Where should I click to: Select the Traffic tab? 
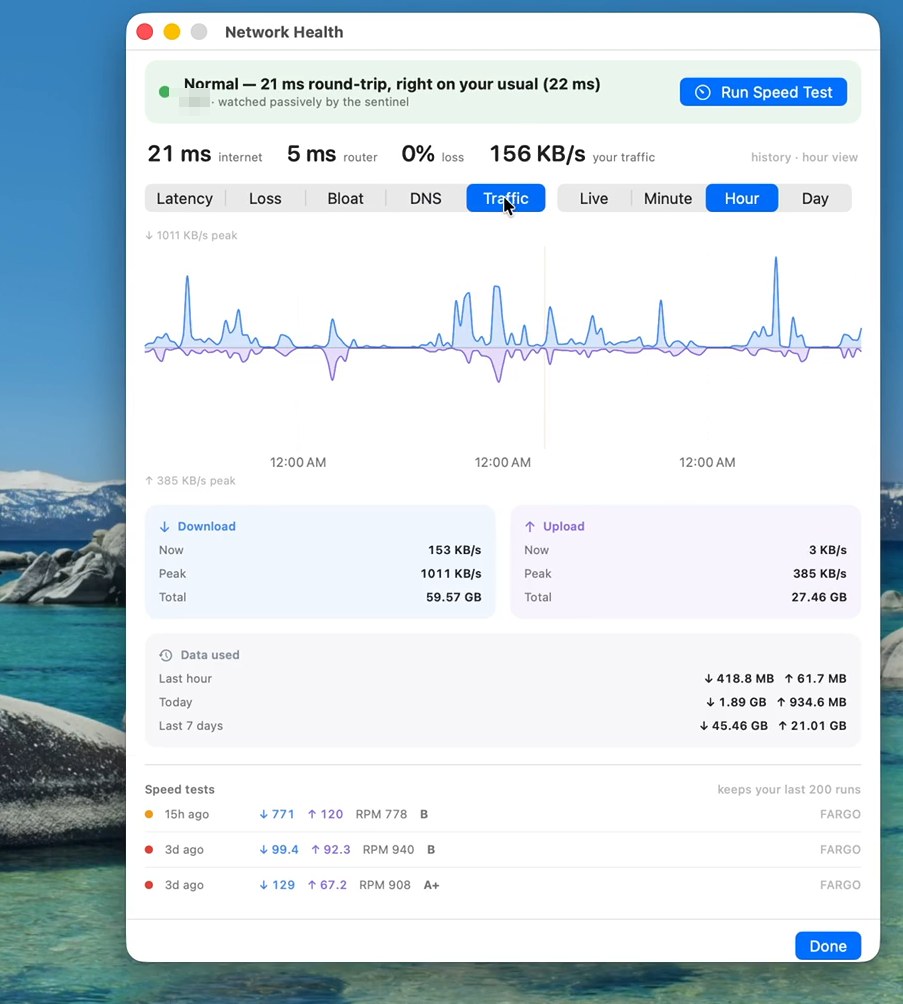point(506,198)
